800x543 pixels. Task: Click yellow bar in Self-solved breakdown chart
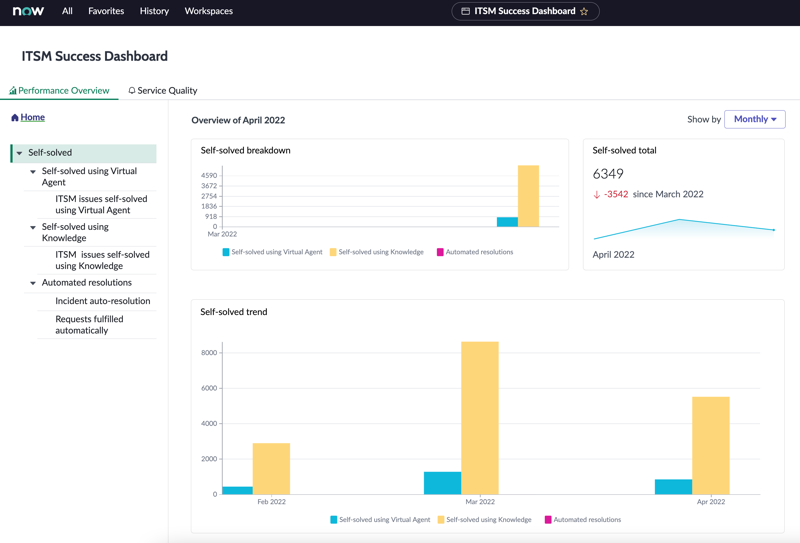point(528,196)
